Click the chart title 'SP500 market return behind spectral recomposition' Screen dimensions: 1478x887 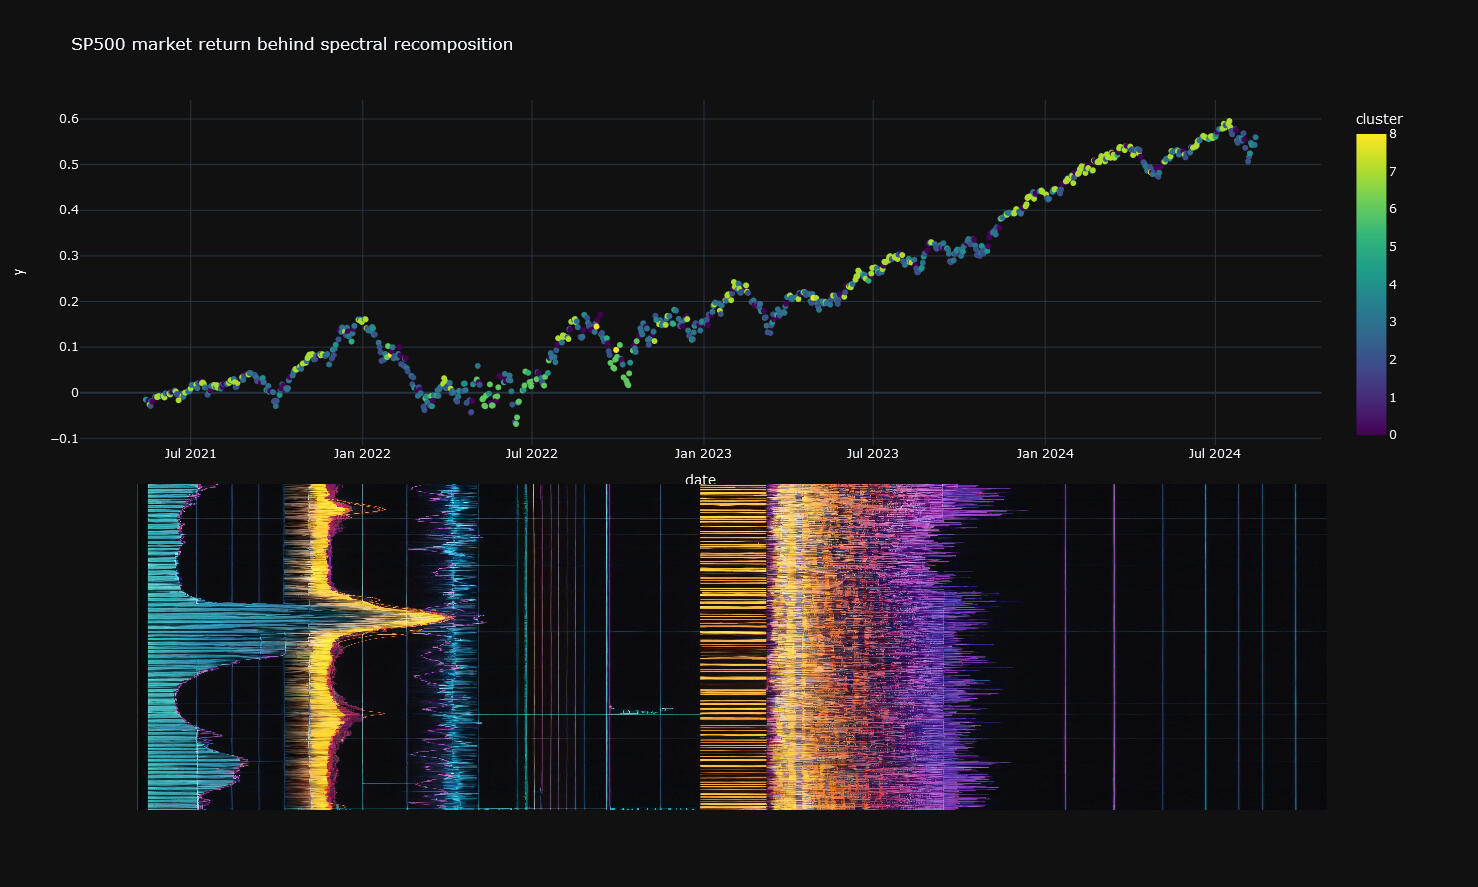tap(291, 44)
